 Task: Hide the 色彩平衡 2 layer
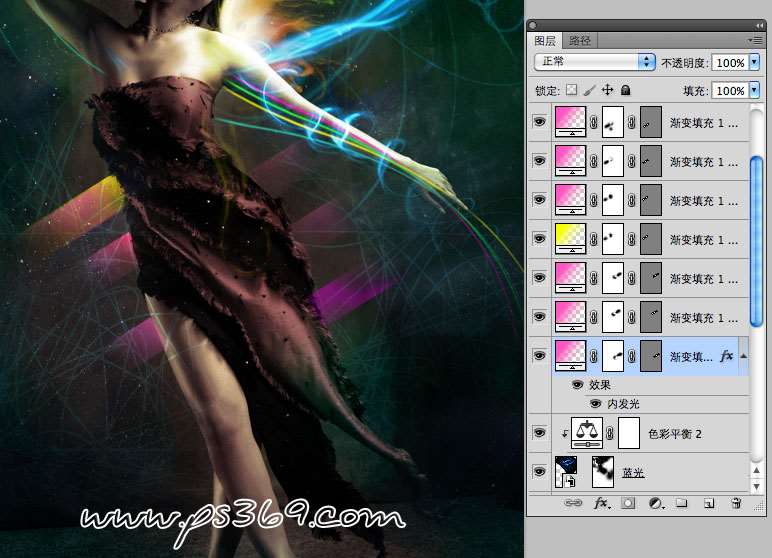(x=540, y=433)
